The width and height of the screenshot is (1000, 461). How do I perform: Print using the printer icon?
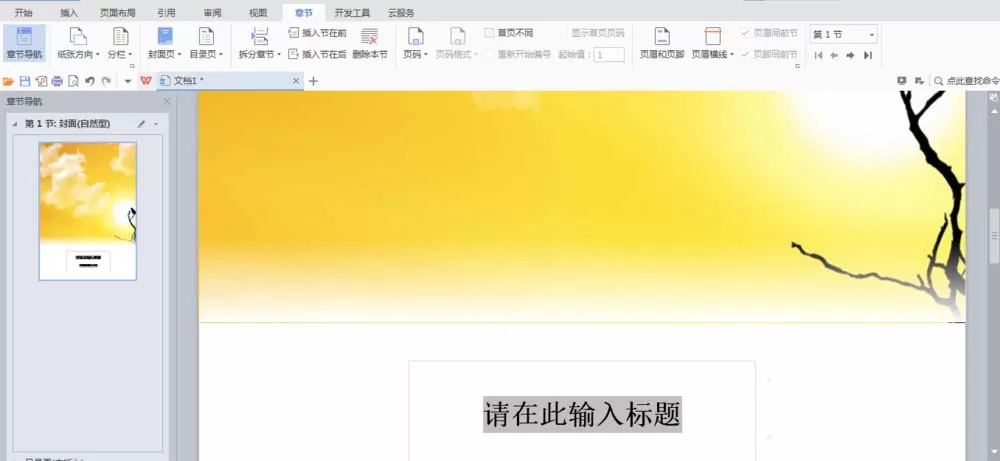click(57, 81)
